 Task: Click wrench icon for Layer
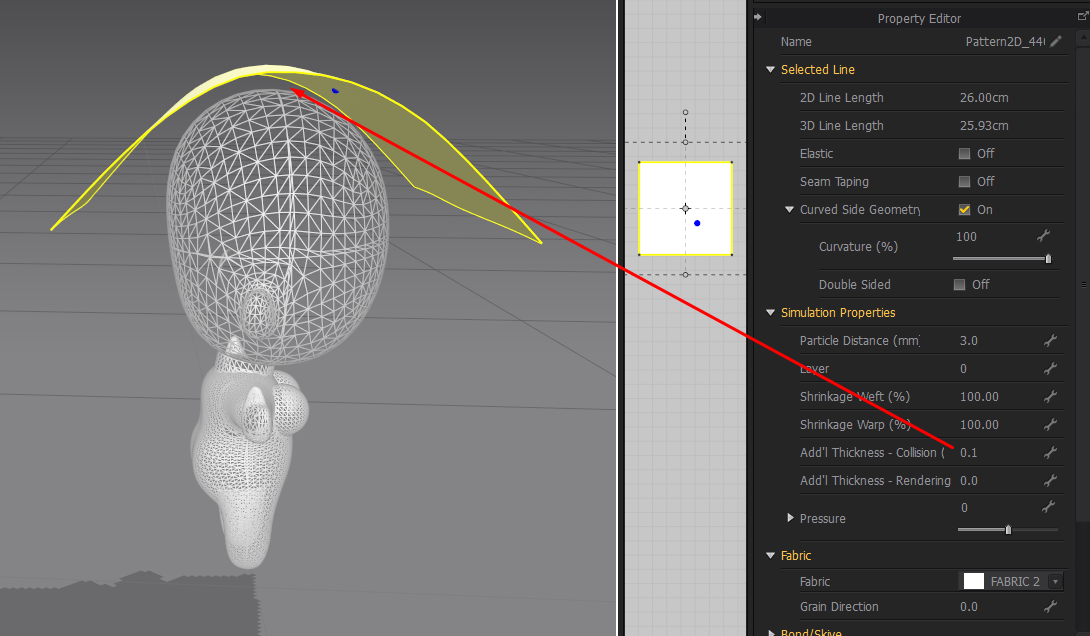1050,368
